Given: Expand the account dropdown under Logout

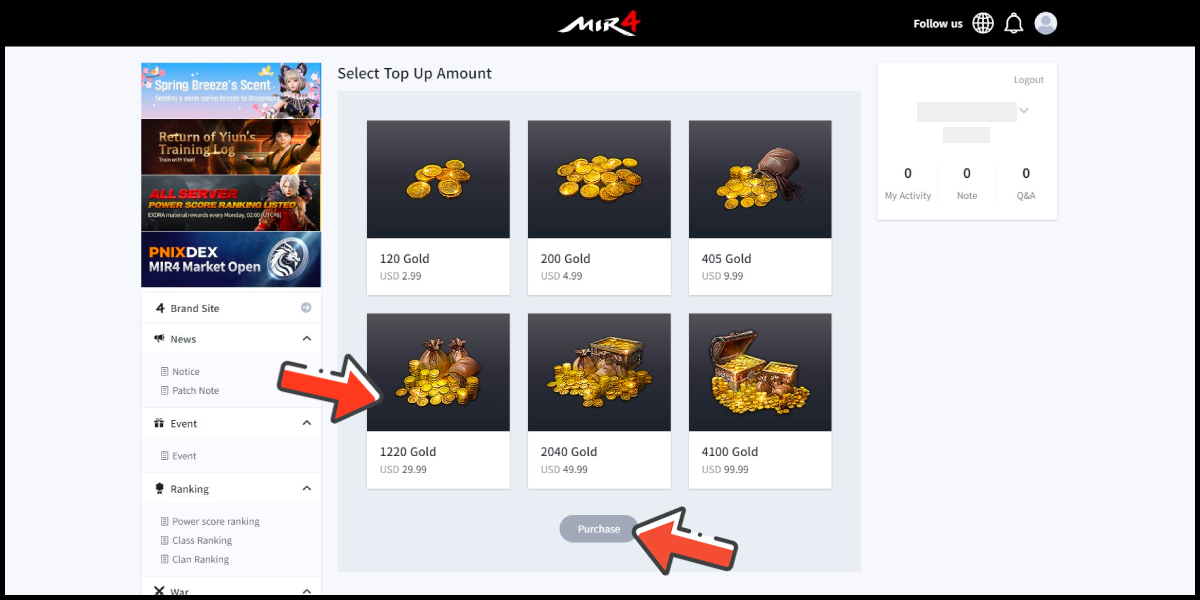Looking at the screenshot, I should pyautogui.click(x=1024, y=111).
